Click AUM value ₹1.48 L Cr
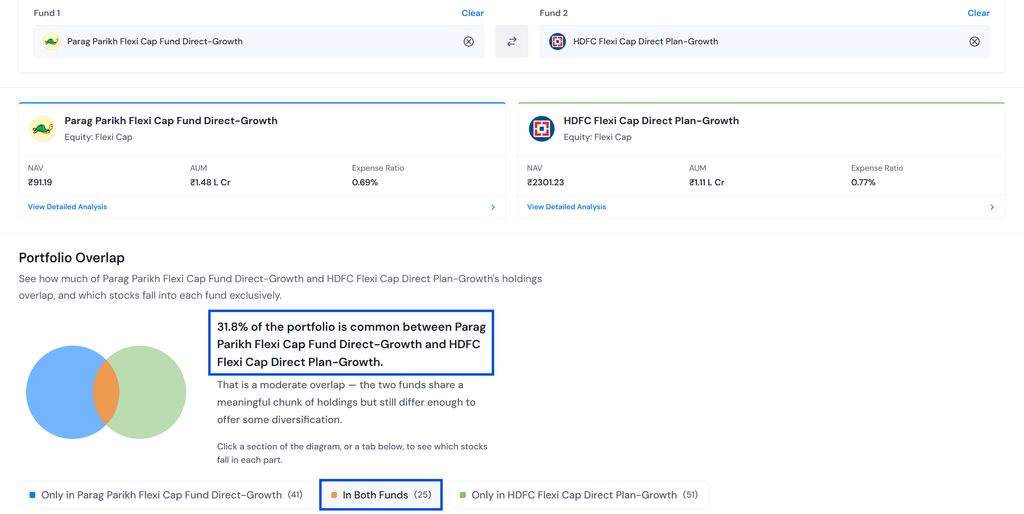Image resolution: width=1024 pixels, height=514 pixels. (x=210, y=182)
